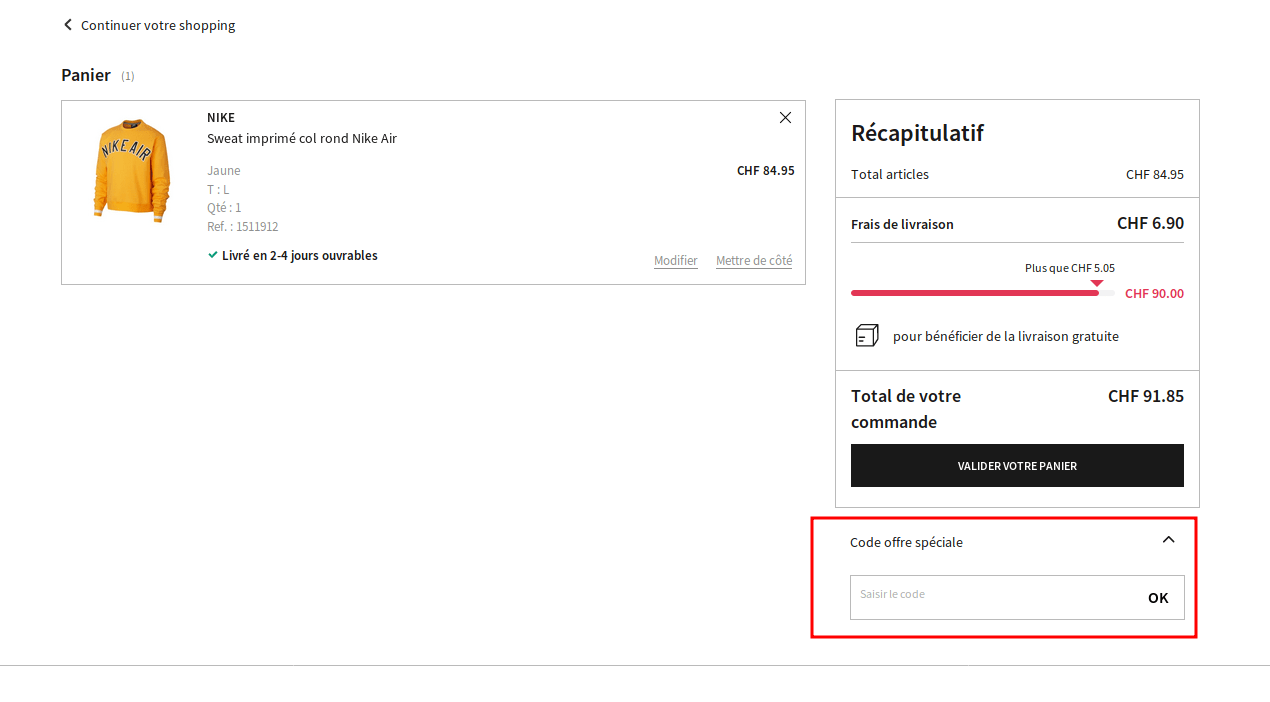Viewport: 1270px width, 702px height.
Task: Click the back chevron before "Continuer votre shopping"
Action: [x=67, y=24]
